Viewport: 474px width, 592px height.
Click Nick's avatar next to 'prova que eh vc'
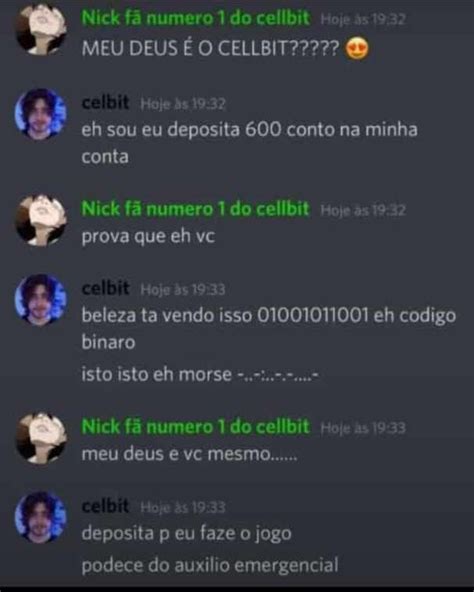point(40,220)
